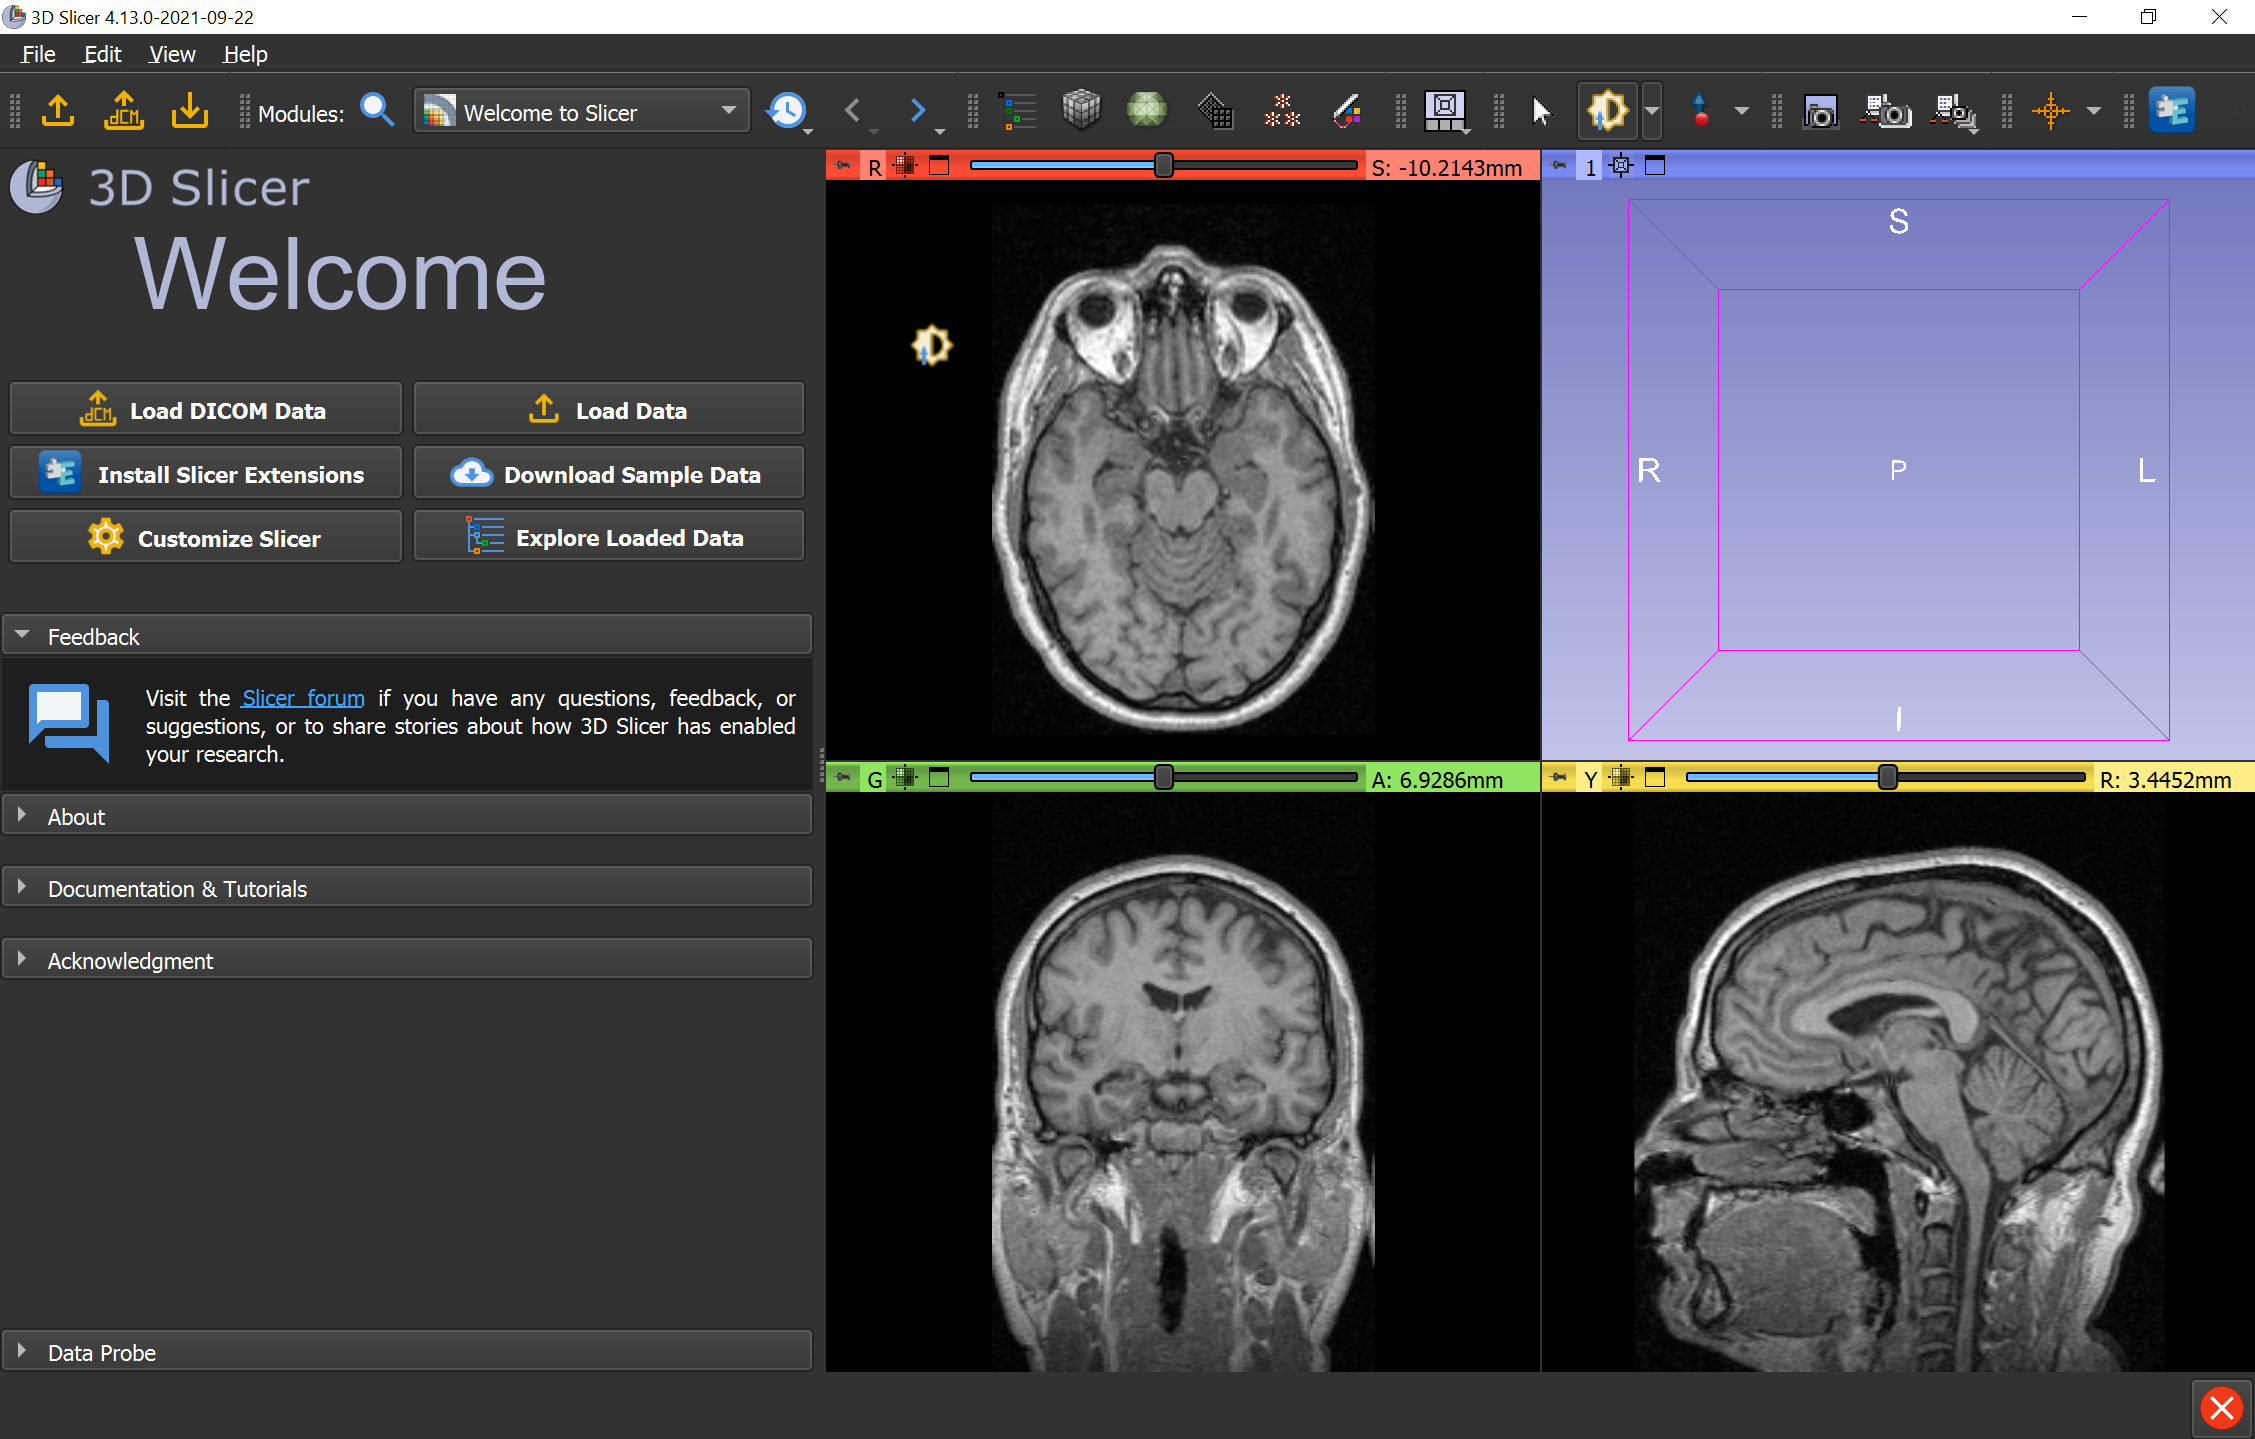
Task: Click the DICOM import toolbar icon
Action: [x=124, y=111]
